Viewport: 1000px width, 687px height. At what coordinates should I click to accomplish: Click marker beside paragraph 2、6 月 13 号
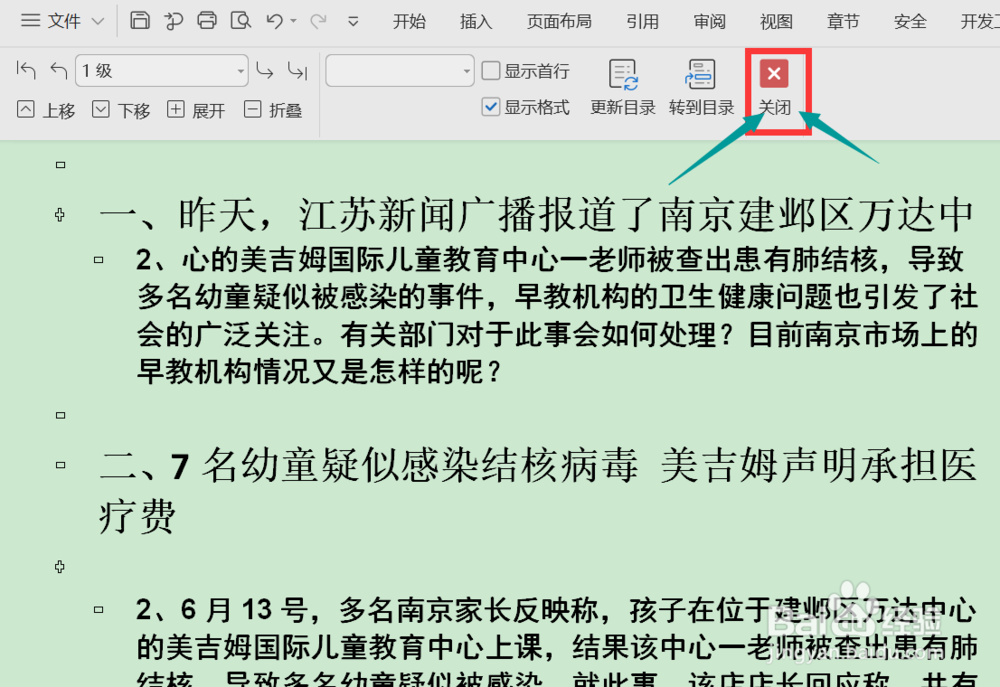point(98,610)
